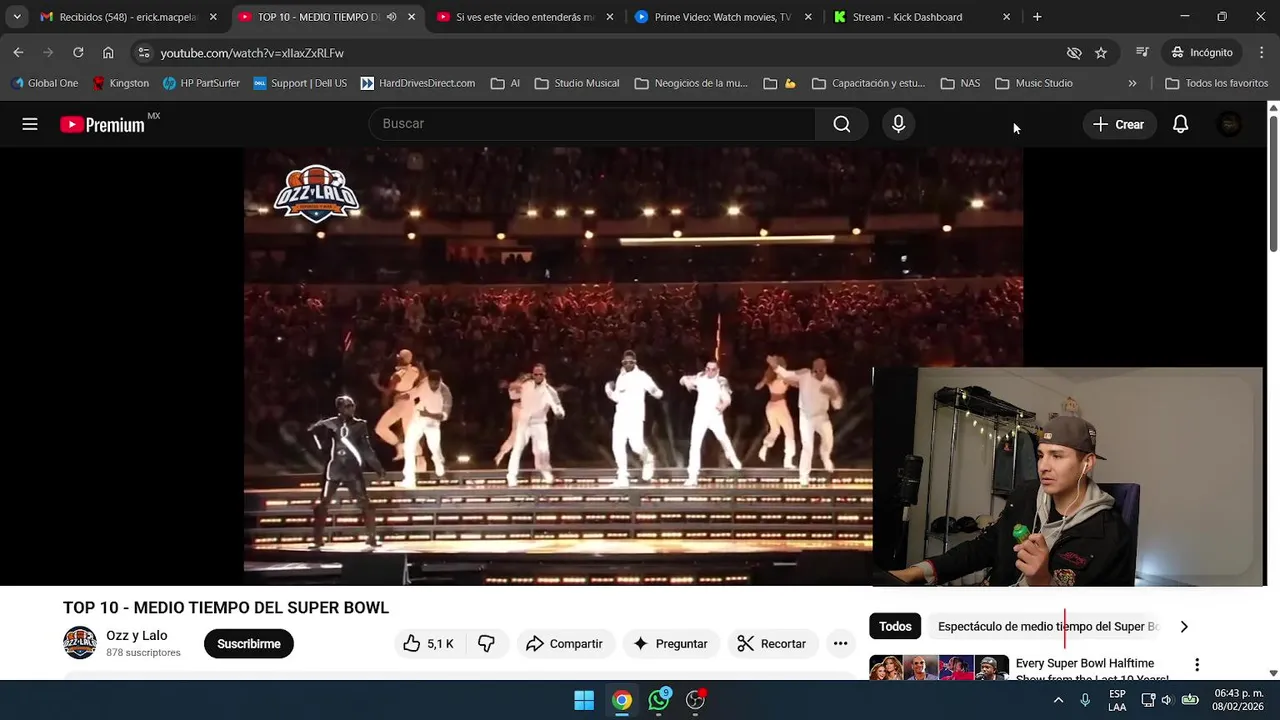The height and width of the screenshot is (720, 1280).
Task: Open Global One bookmark
Action: (x=45, y=83)
